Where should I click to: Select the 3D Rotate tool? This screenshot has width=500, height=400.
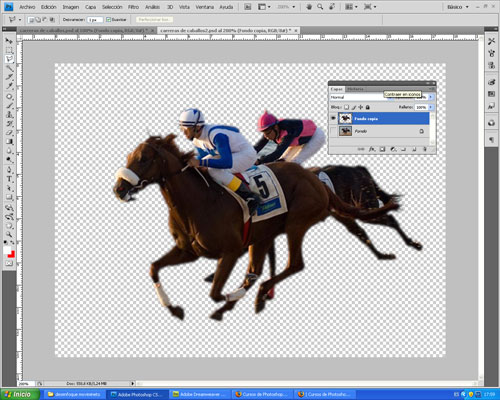pyautogui.click(x=9, y=207)
